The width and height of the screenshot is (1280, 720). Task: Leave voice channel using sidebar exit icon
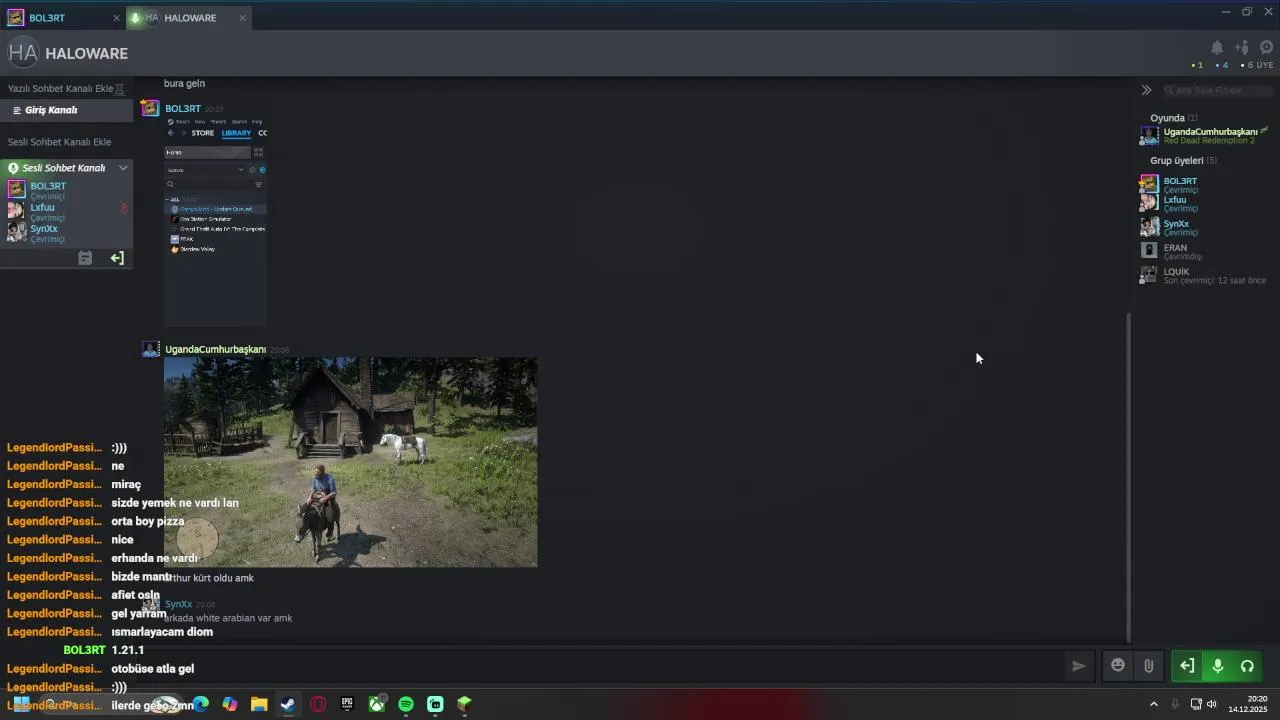tap(117, 258)
